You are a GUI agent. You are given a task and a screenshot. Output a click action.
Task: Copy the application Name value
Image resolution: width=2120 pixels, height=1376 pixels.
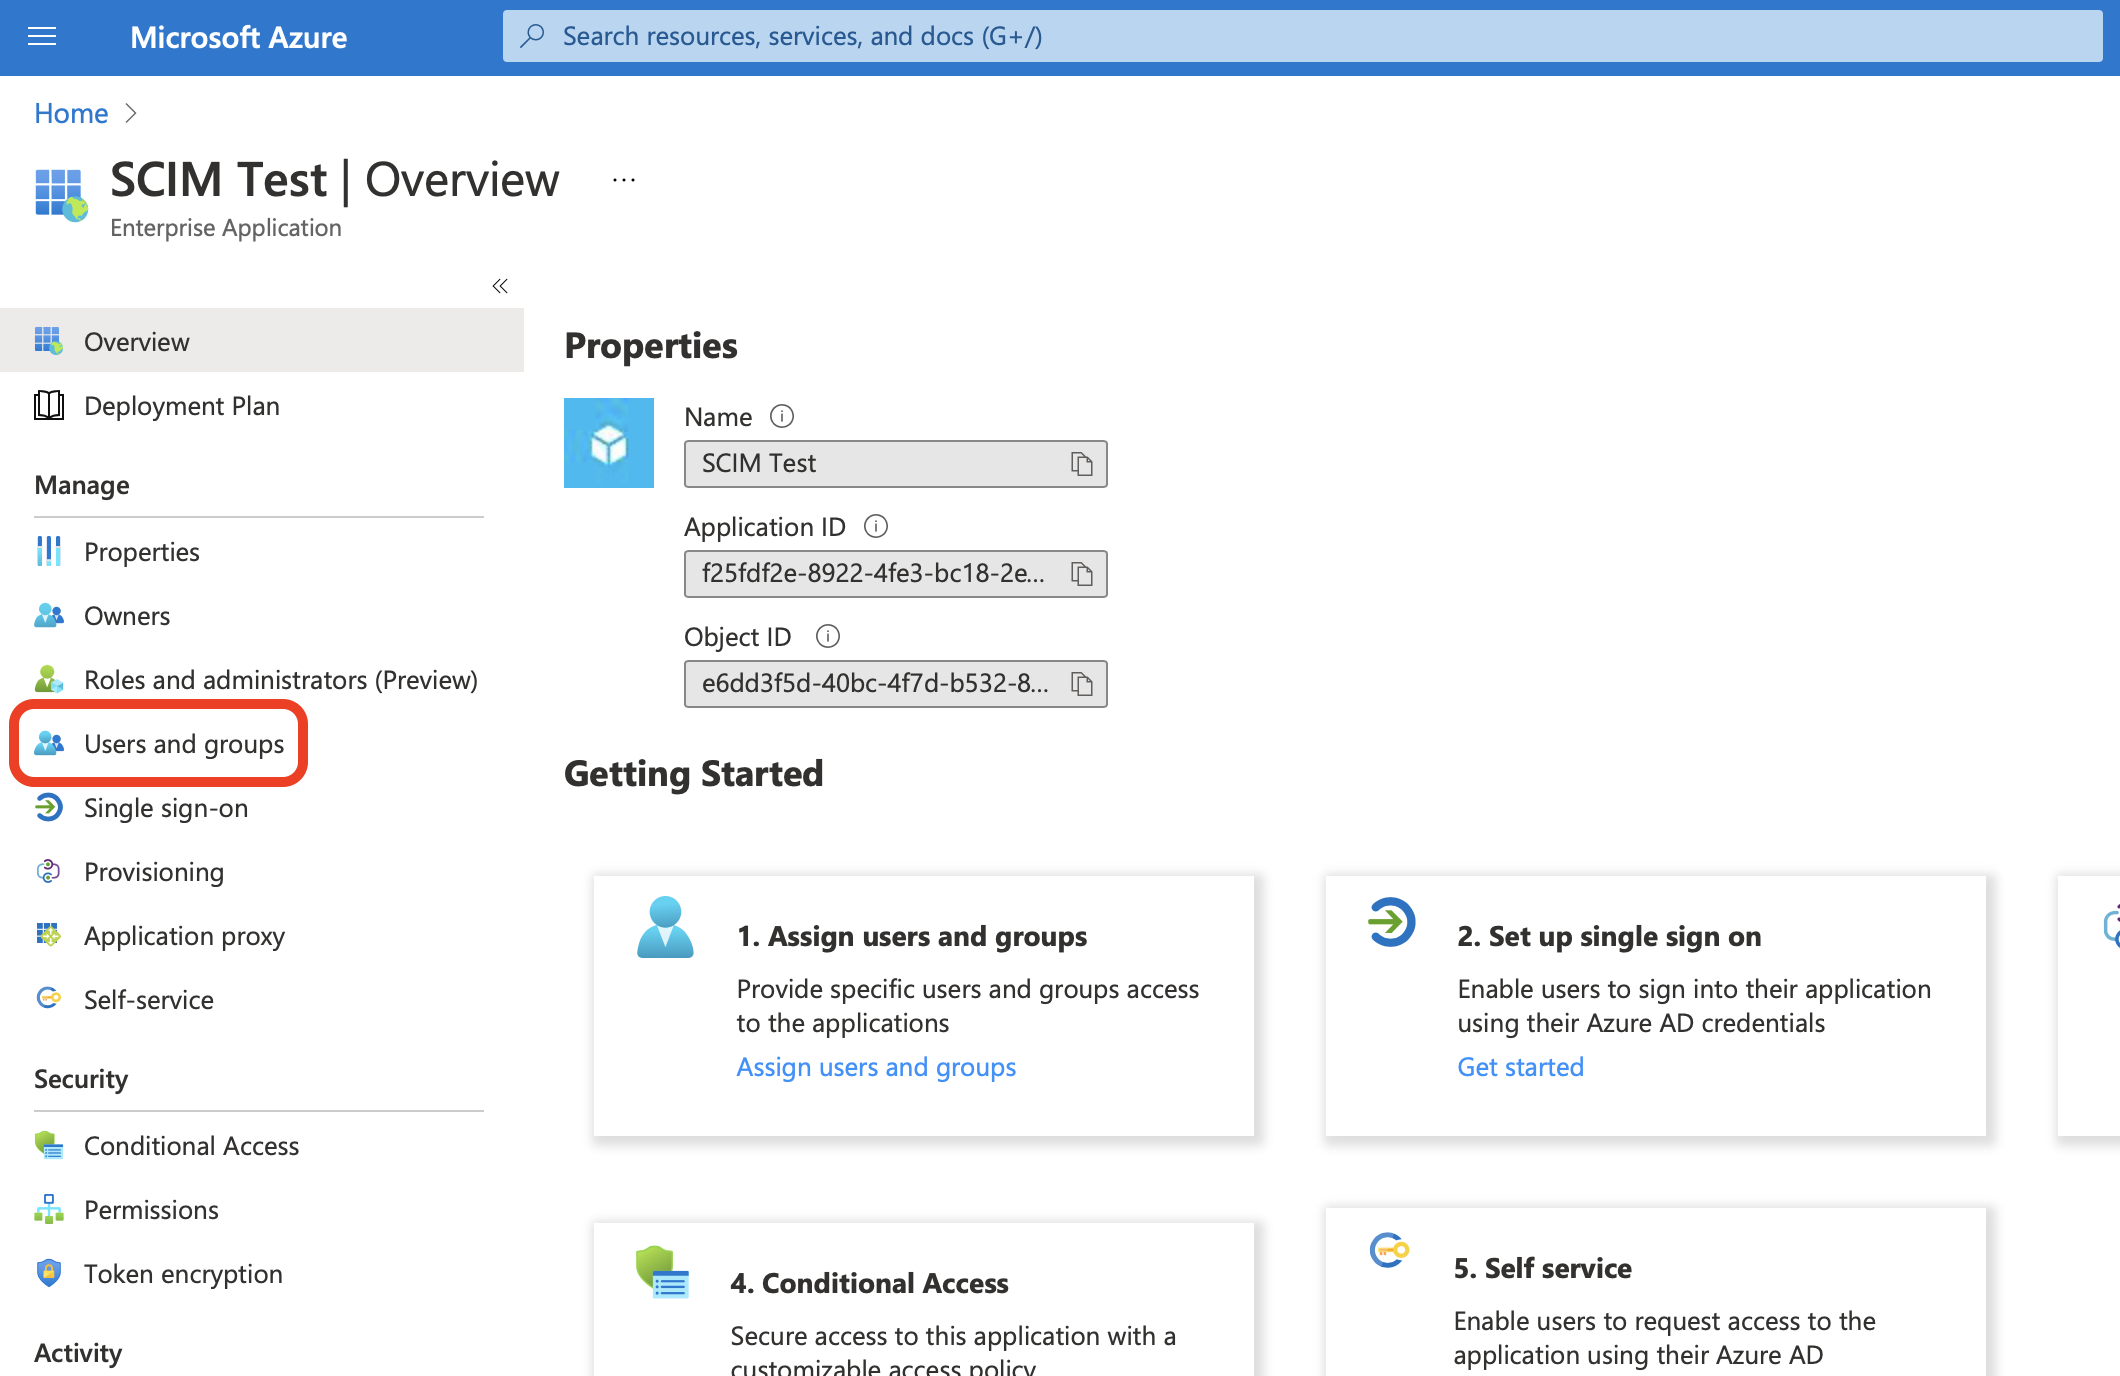coord(1082,464)
